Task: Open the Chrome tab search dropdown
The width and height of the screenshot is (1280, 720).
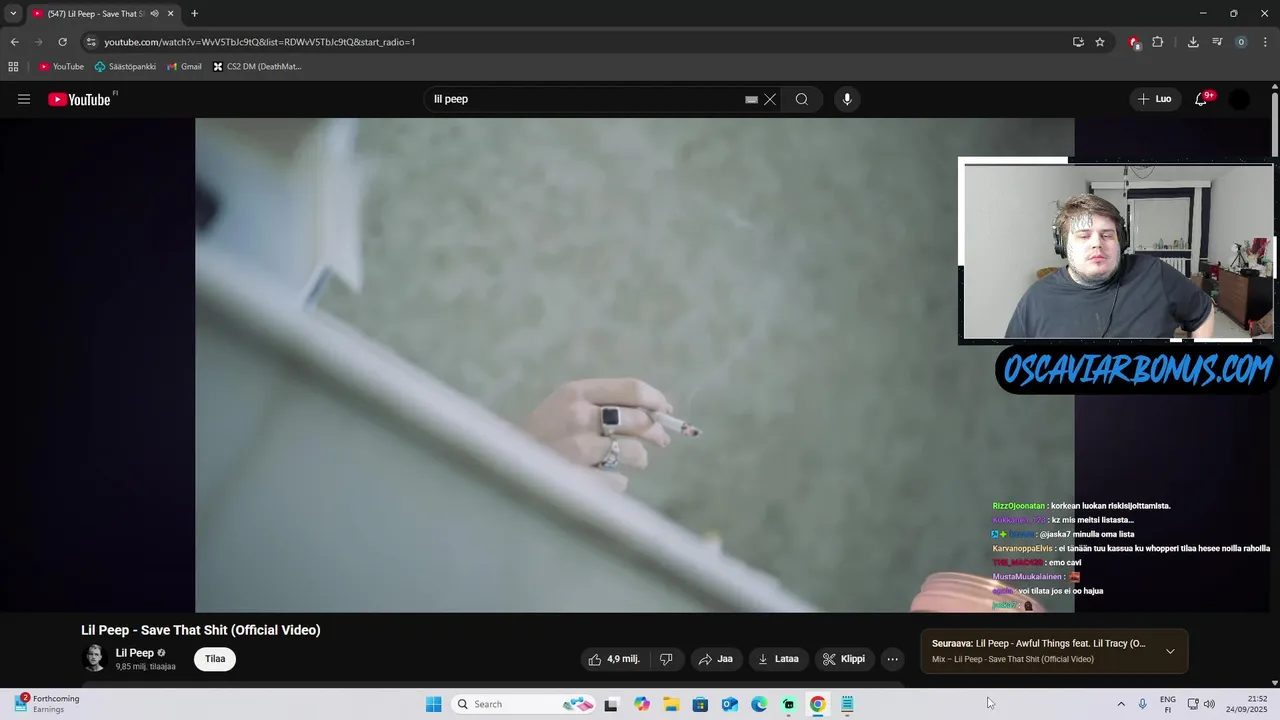Action: 13,13
